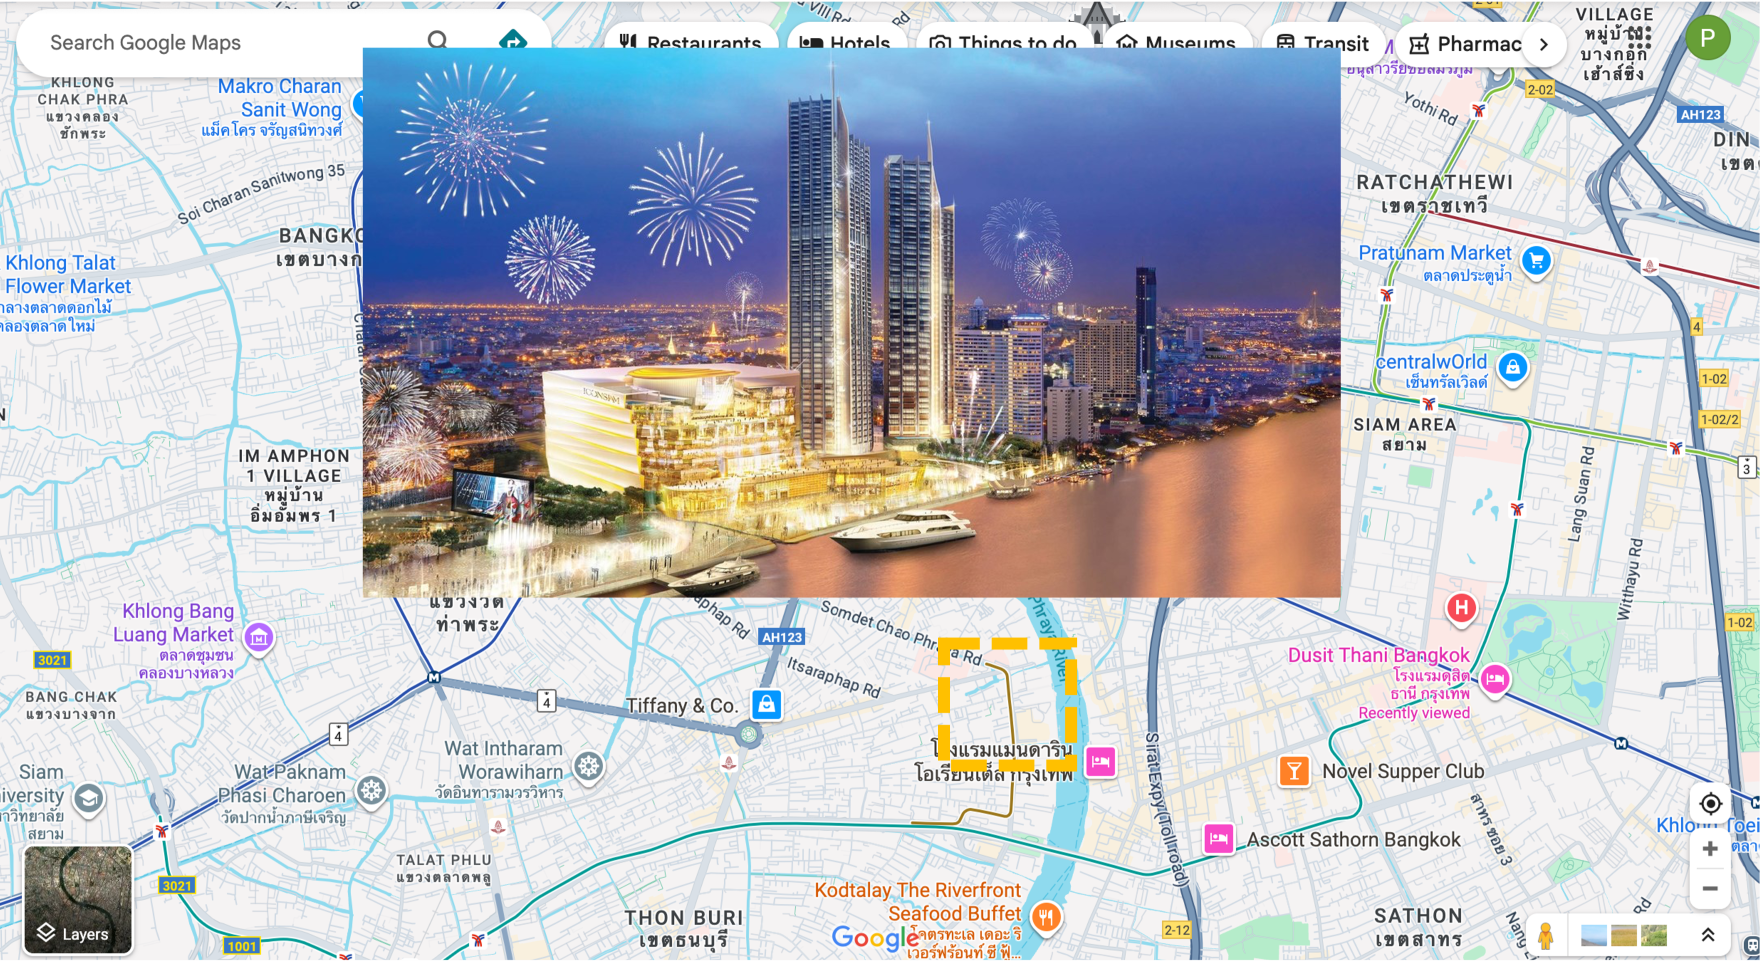The width and height of the screenshot is (1760, 962).
Task: Click the Search Google Maps field
Action: pyautogui.click(x=220, y=42)
